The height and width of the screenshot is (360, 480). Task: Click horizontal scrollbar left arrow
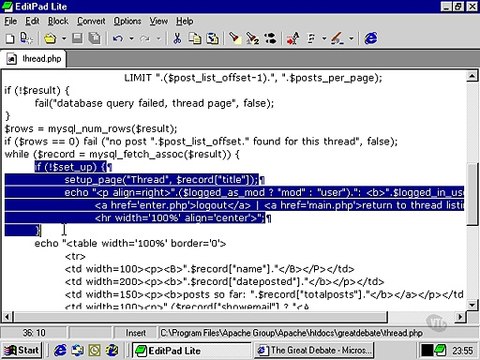(x=8, y=317)
